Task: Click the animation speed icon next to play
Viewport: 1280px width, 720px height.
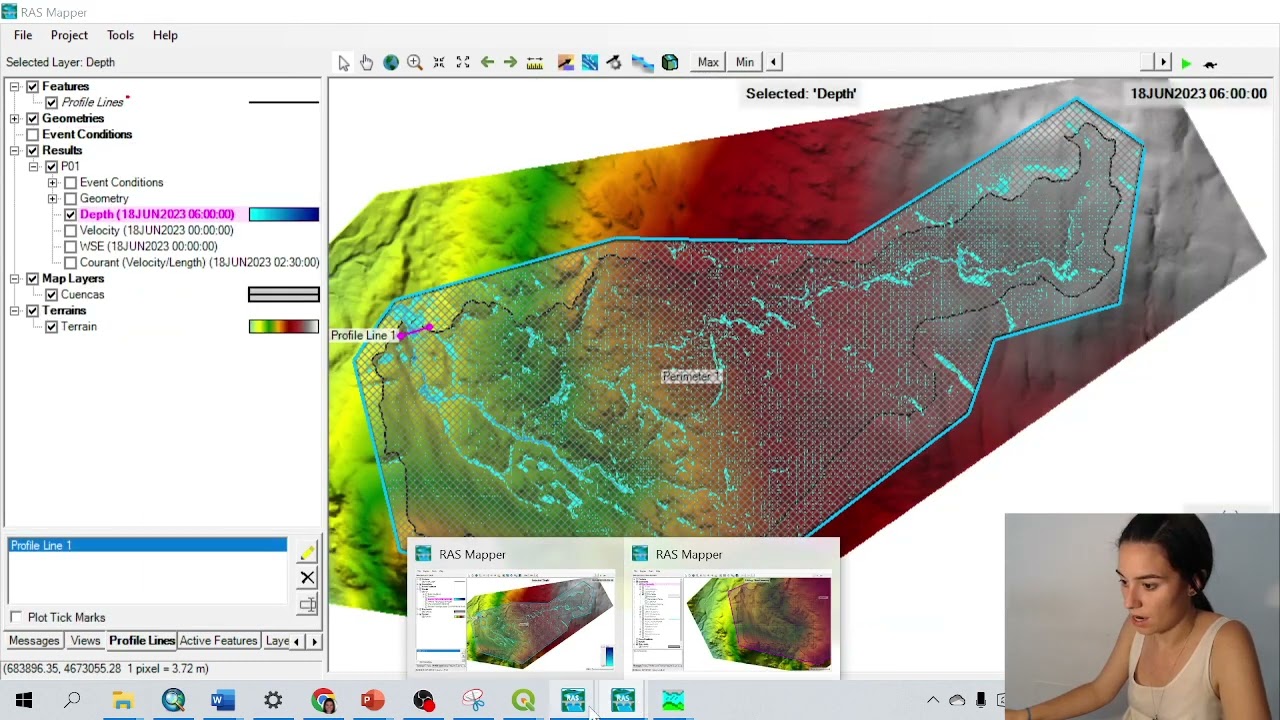Action: (x=1210, y=64)
